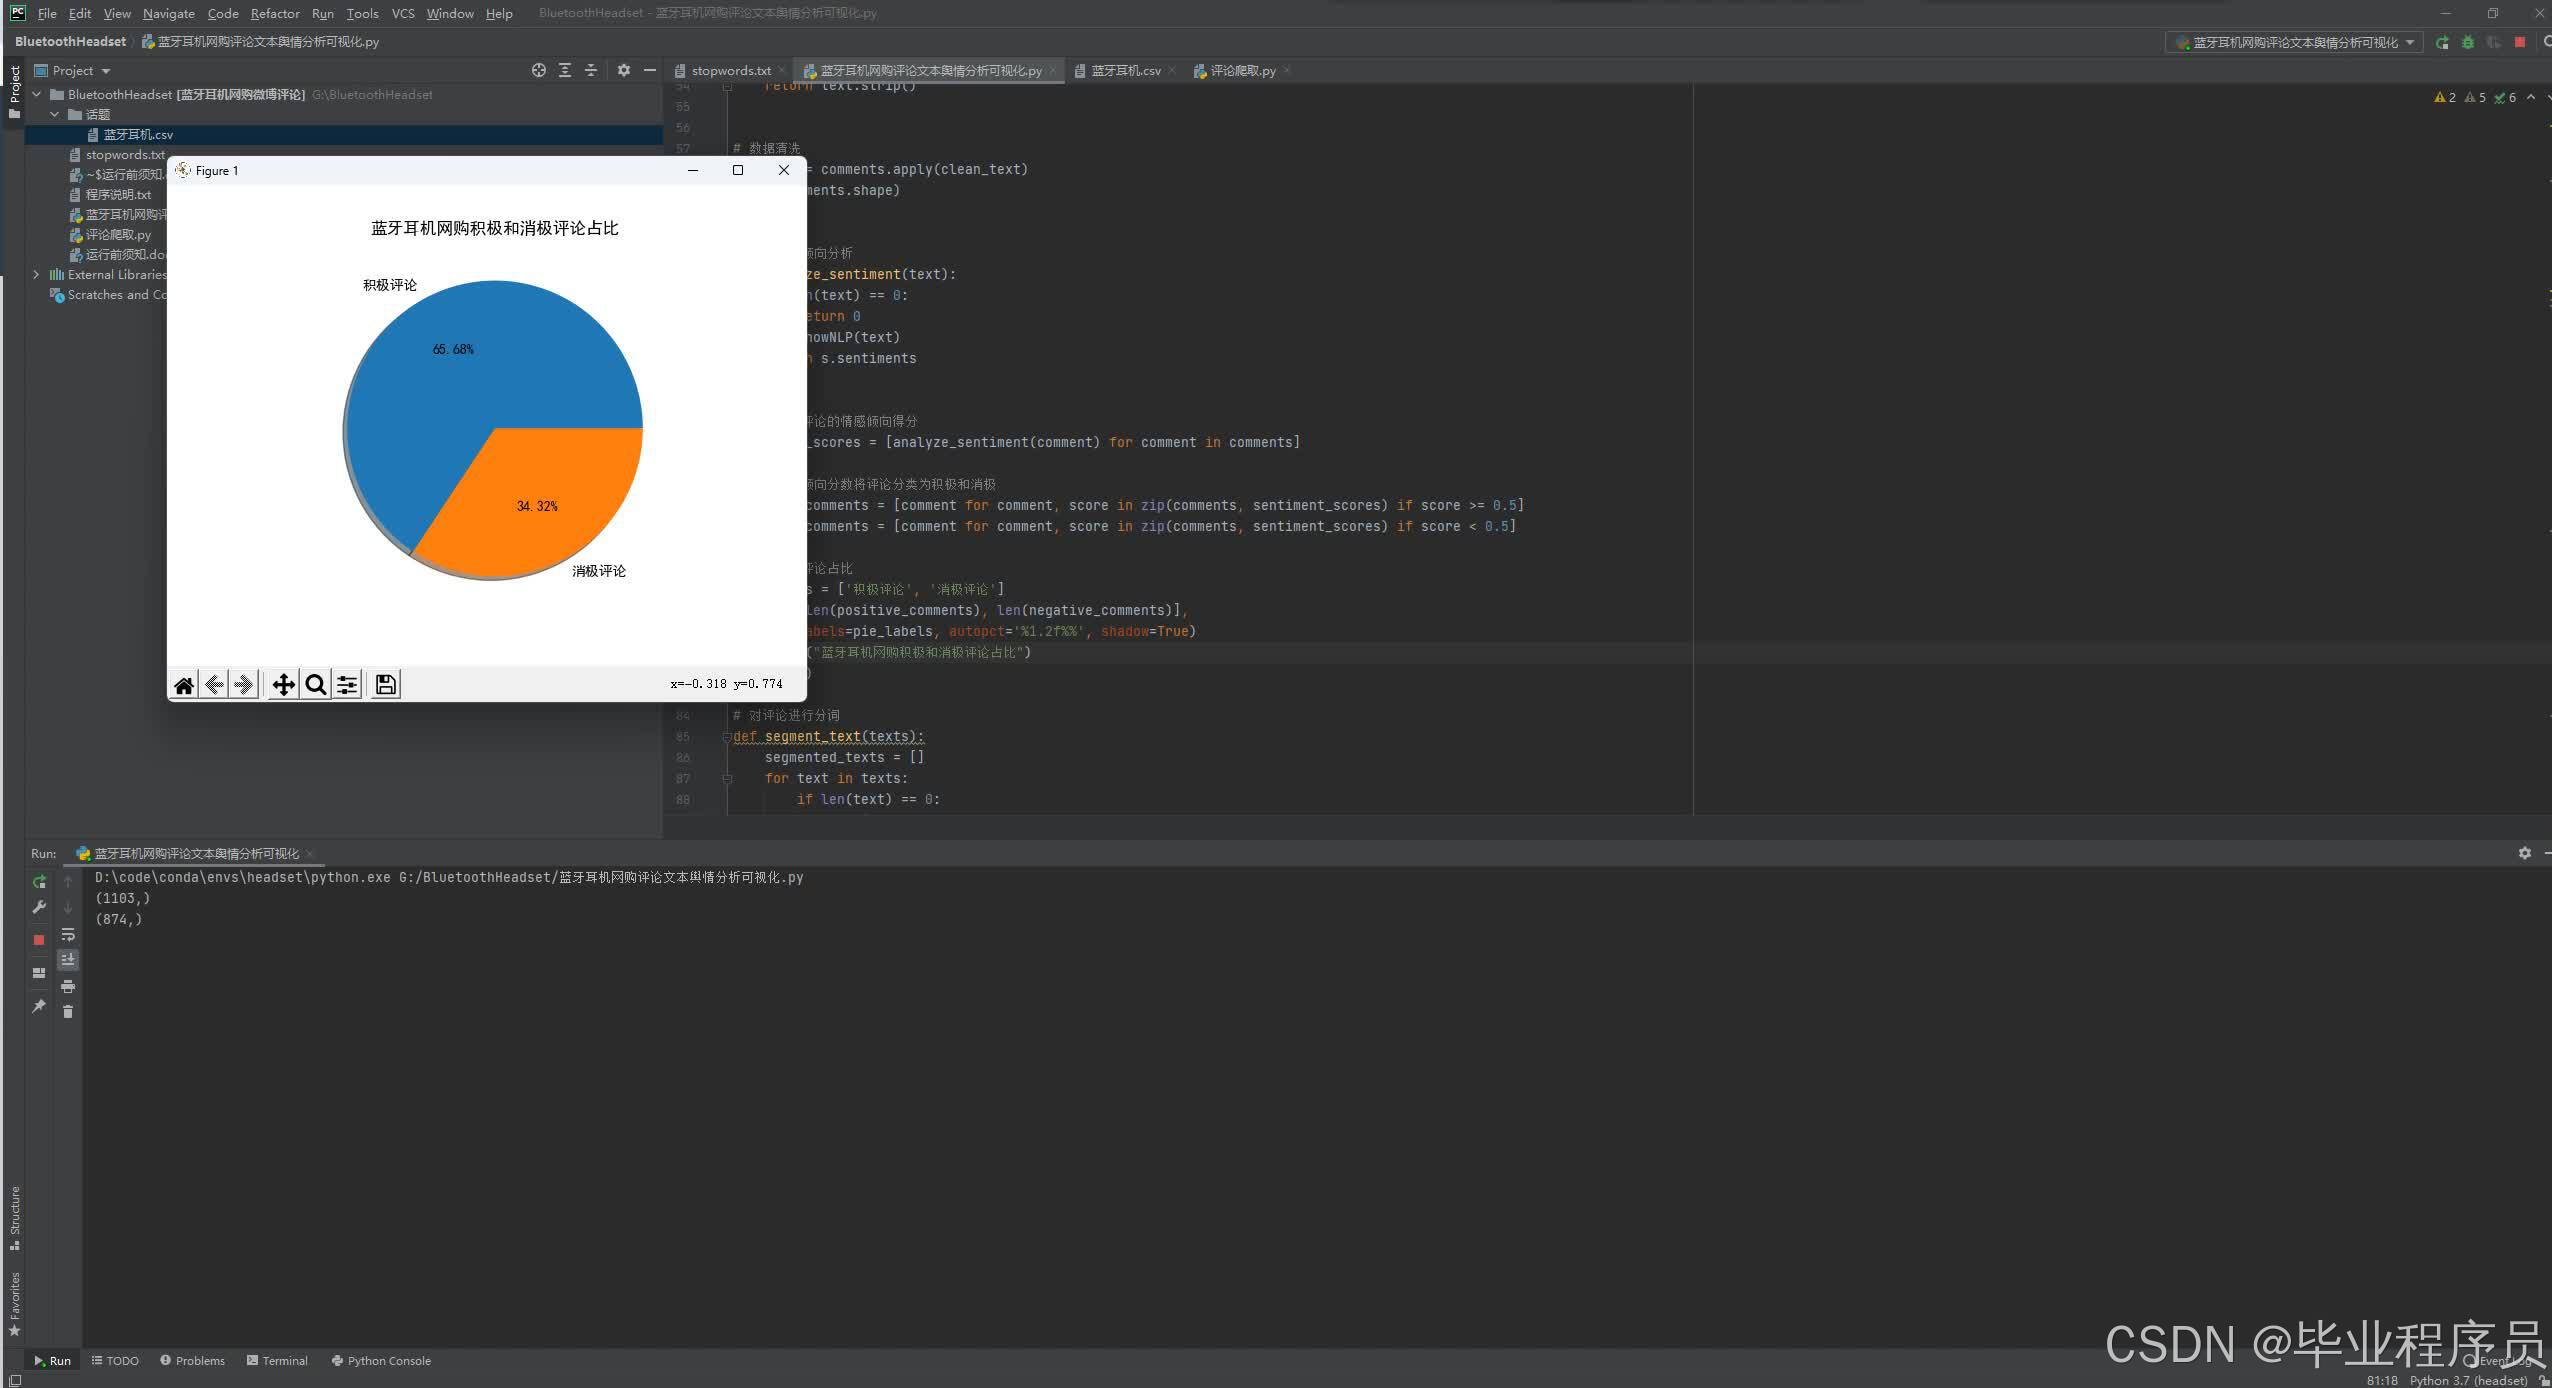Open the Terminal tool window
The width and height of the screenshot is (2552, 1388).
(x=277, y=1361)
